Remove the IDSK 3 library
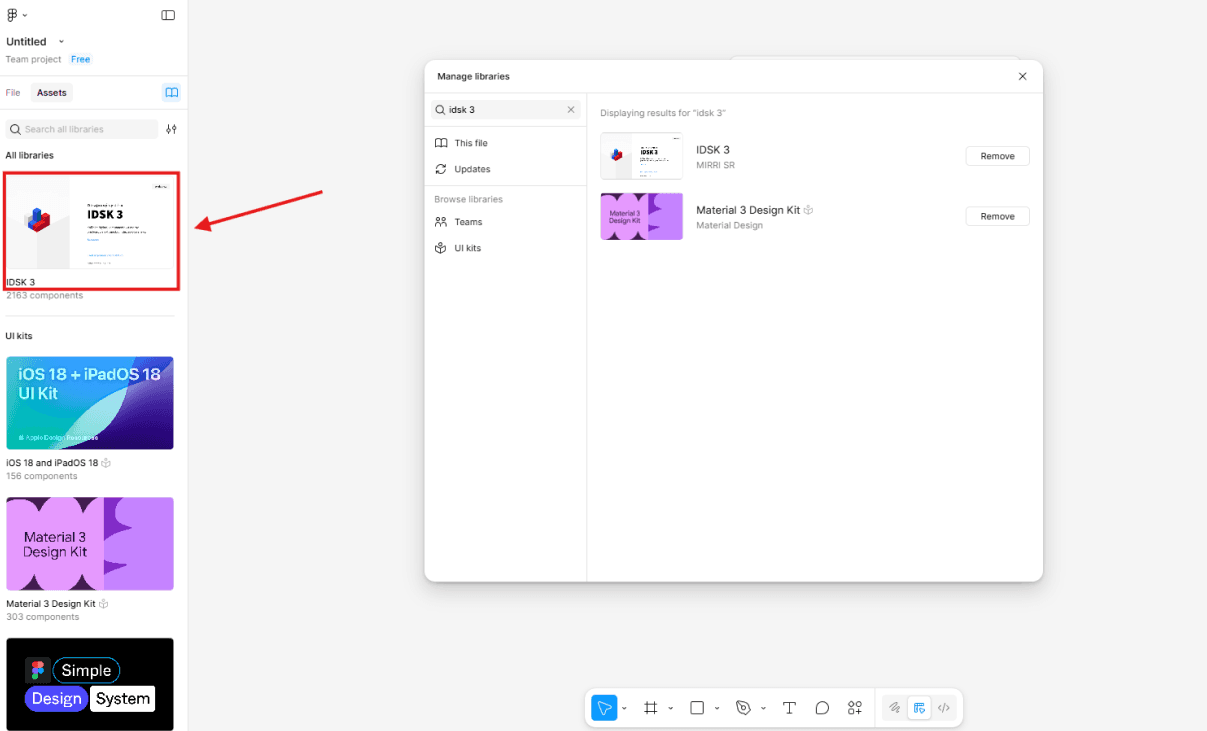 [997, 156]
